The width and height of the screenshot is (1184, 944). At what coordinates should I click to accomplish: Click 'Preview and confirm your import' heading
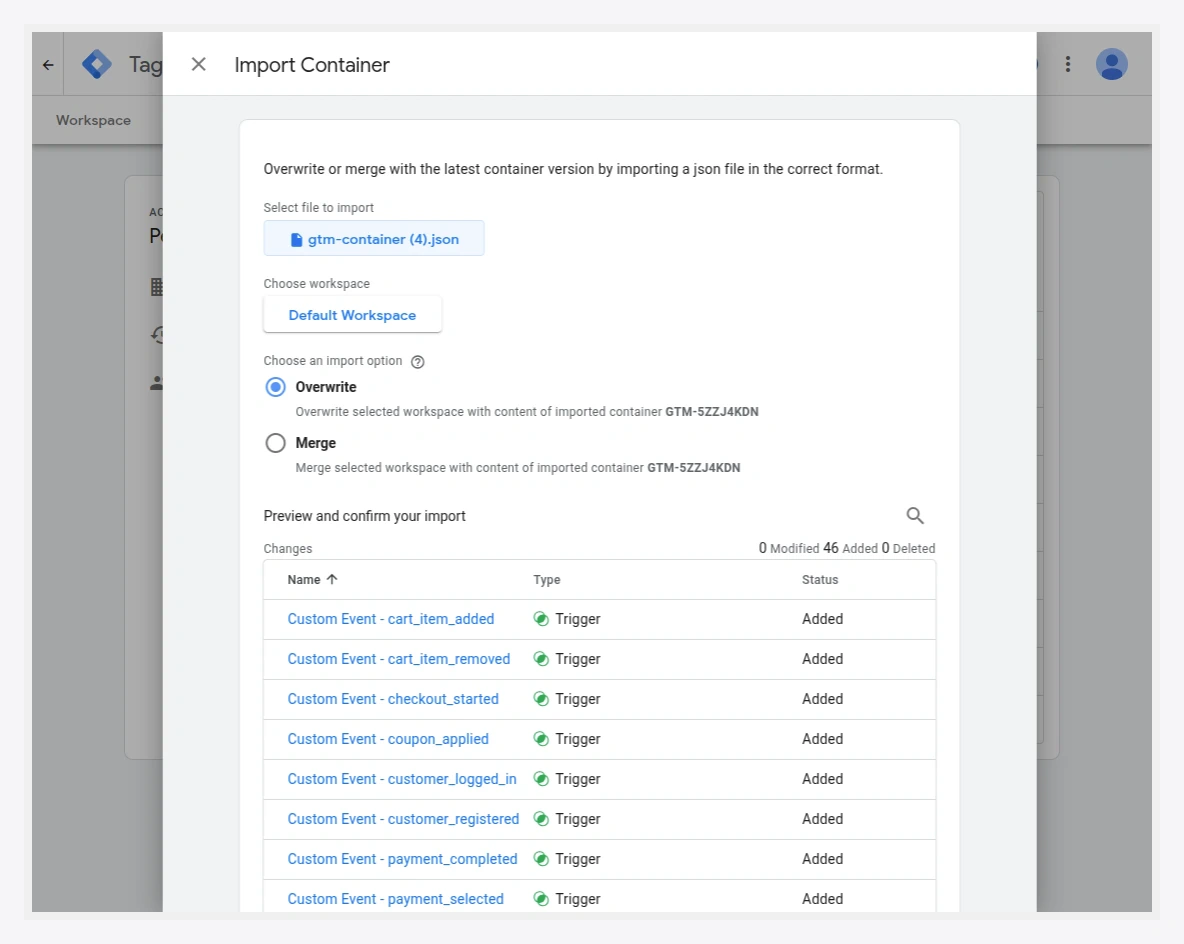pyautogui.click(x=365, y=516)
